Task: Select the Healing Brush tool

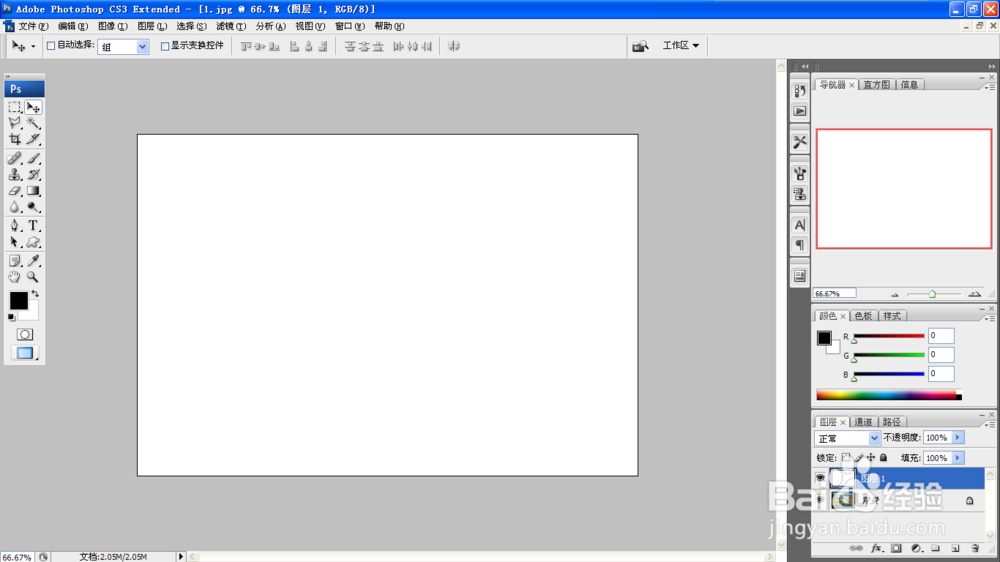Action: coord(15,158)
